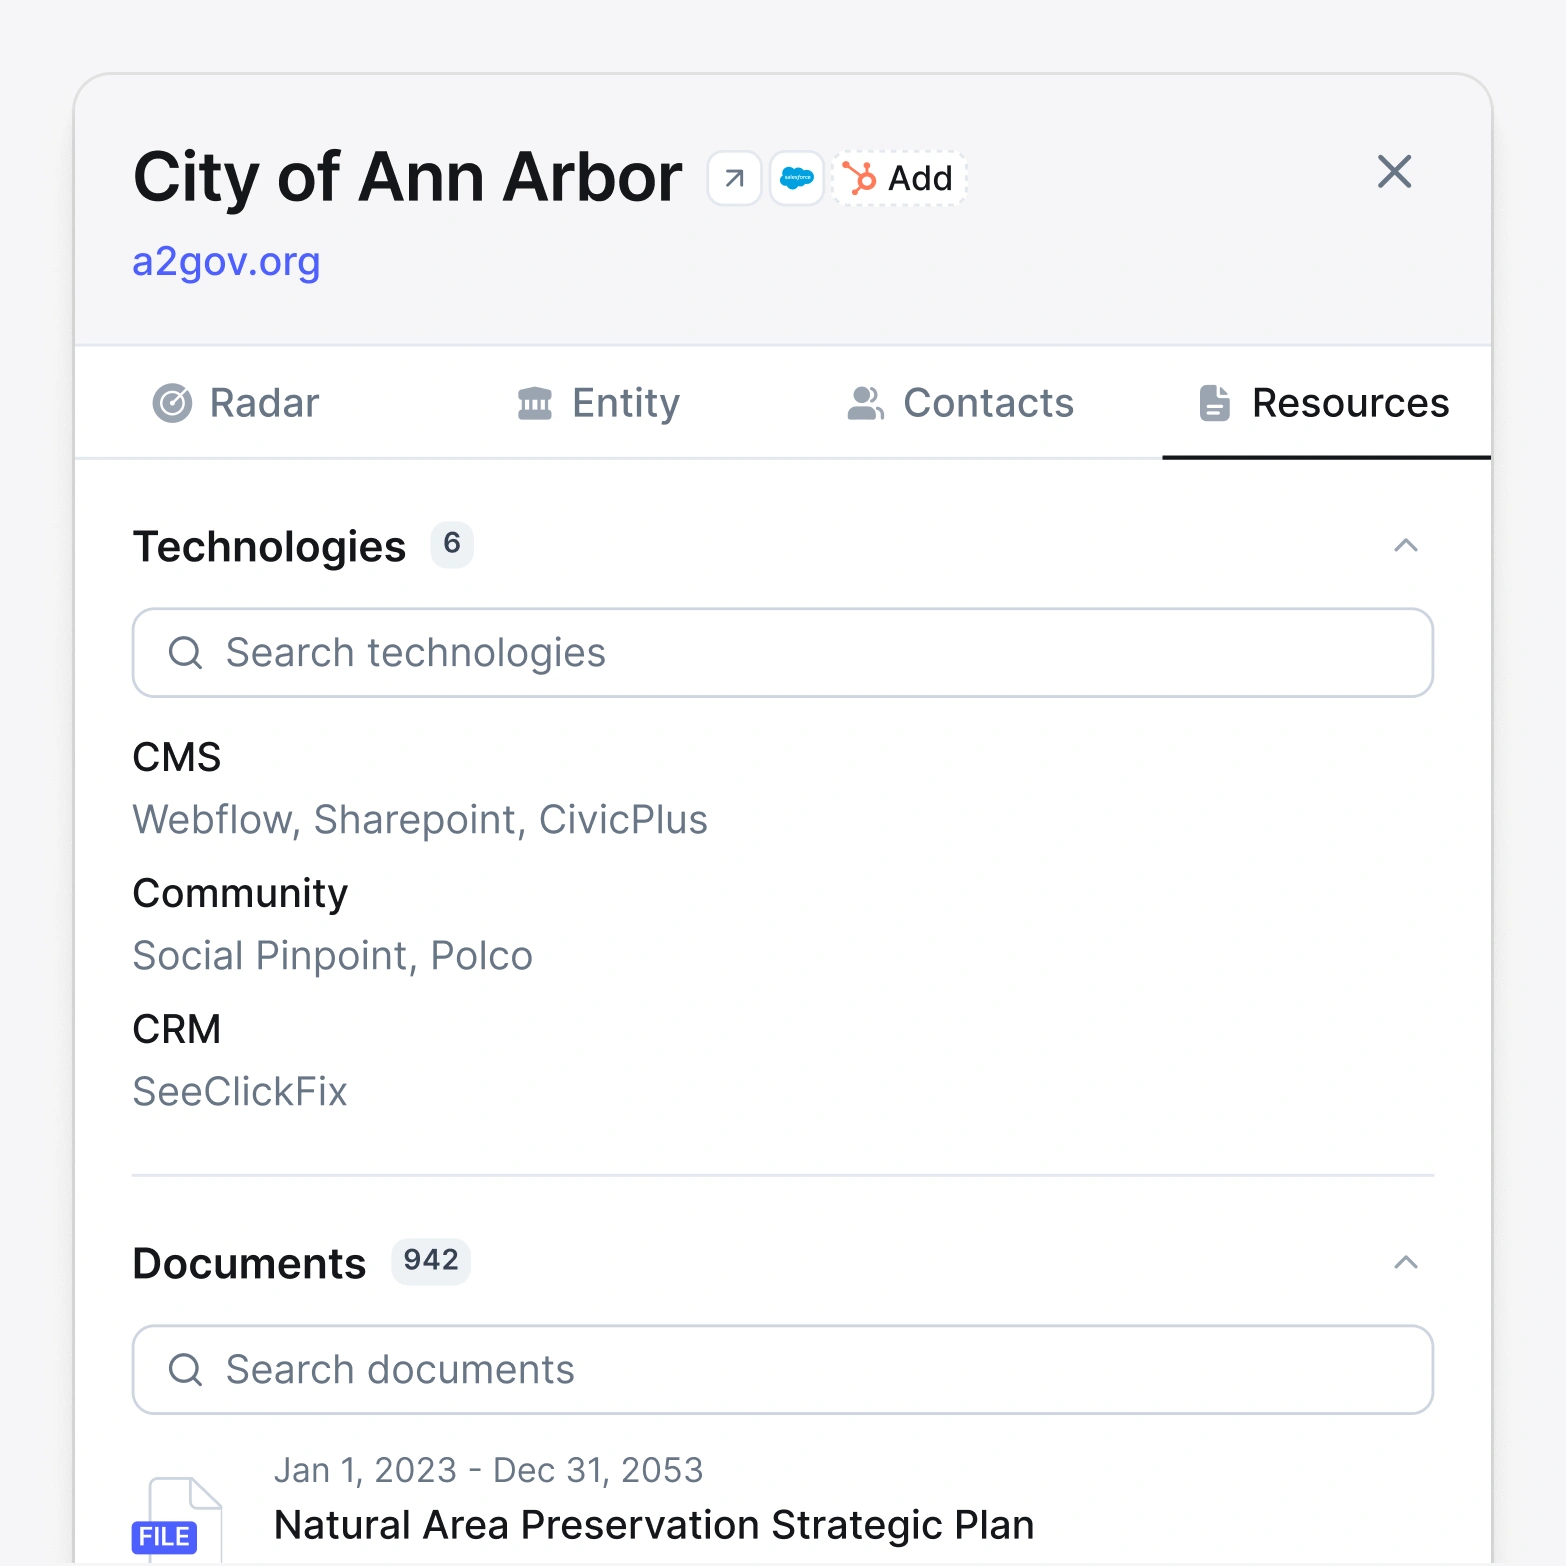Viewport: 1566px width, 1566px height.
Task: Click the Documents count badge showing 942
Action: [x=430, y=1262]
